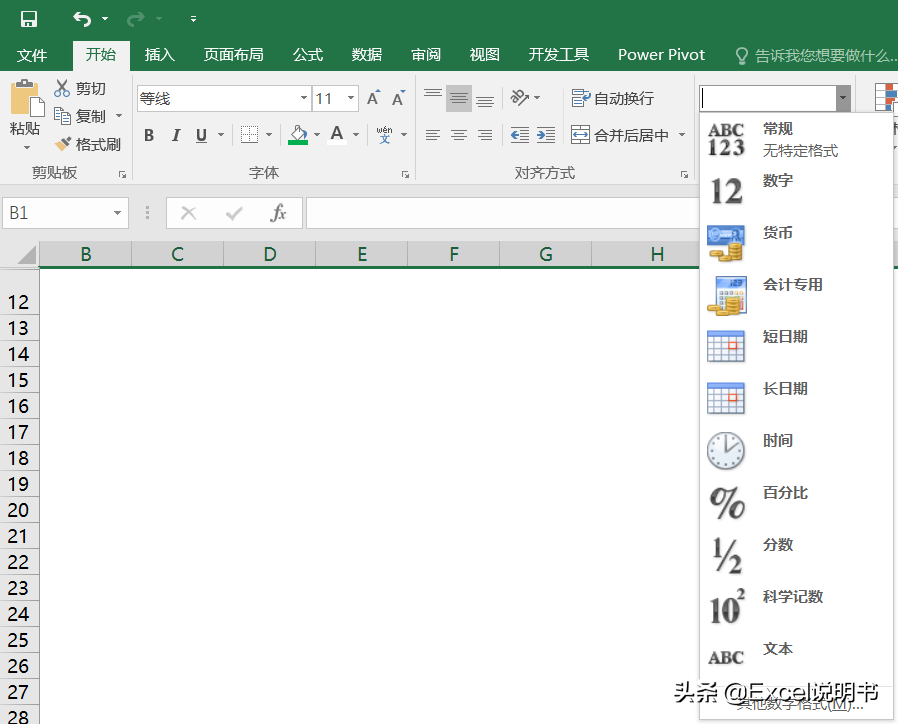Open the font size 11 dropdown
Image resolution: width=898 pixels, height=724 pixels.
pyautogui.click(x=350, y=99)
